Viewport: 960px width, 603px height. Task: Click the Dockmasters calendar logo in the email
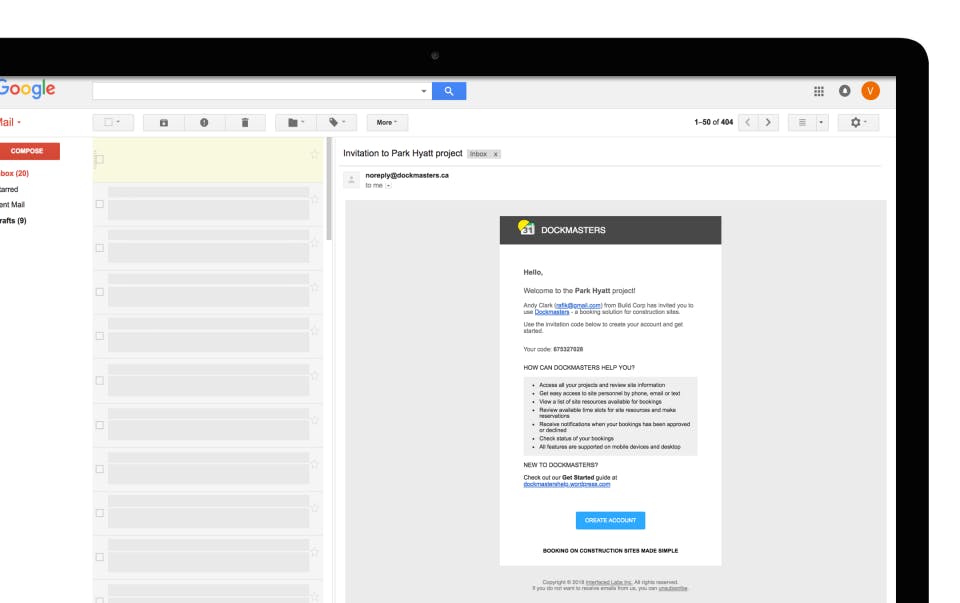pyautogui.click(x=526, y=228)
